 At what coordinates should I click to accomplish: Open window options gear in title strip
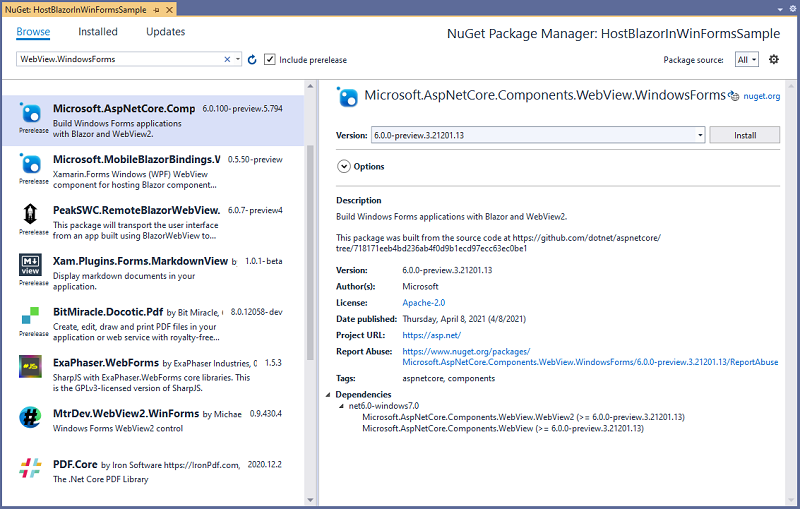pyautogui.click(x=792, y=9)
